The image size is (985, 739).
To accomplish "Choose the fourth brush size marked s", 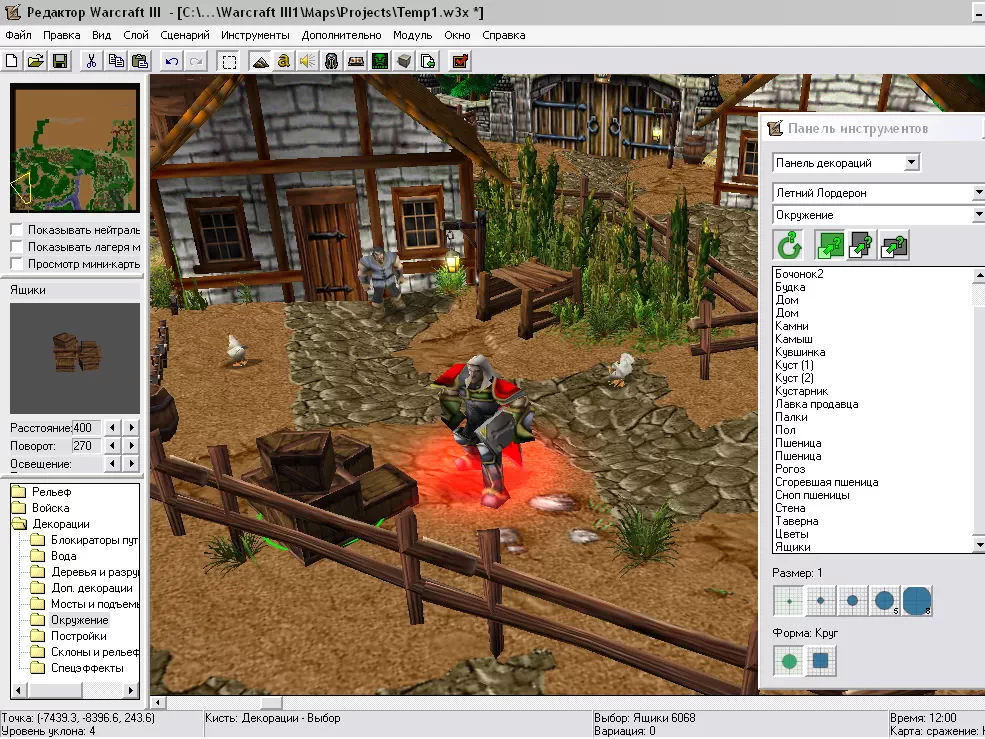I will tap(884, 601).
